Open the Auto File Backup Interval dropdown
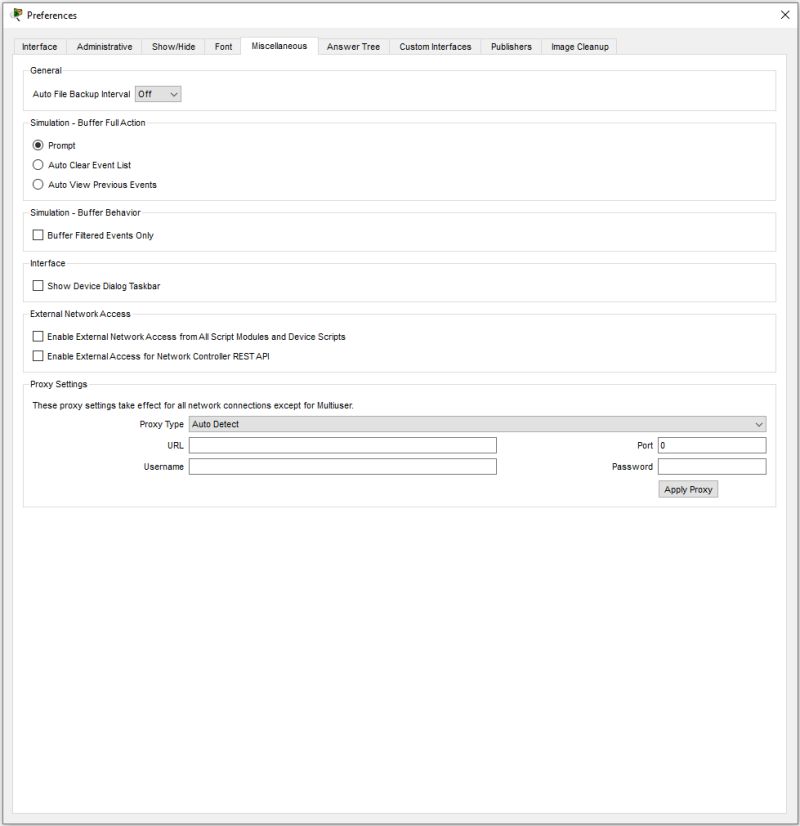The width and height of the screenshot is (800, 826). coord(157,93)
